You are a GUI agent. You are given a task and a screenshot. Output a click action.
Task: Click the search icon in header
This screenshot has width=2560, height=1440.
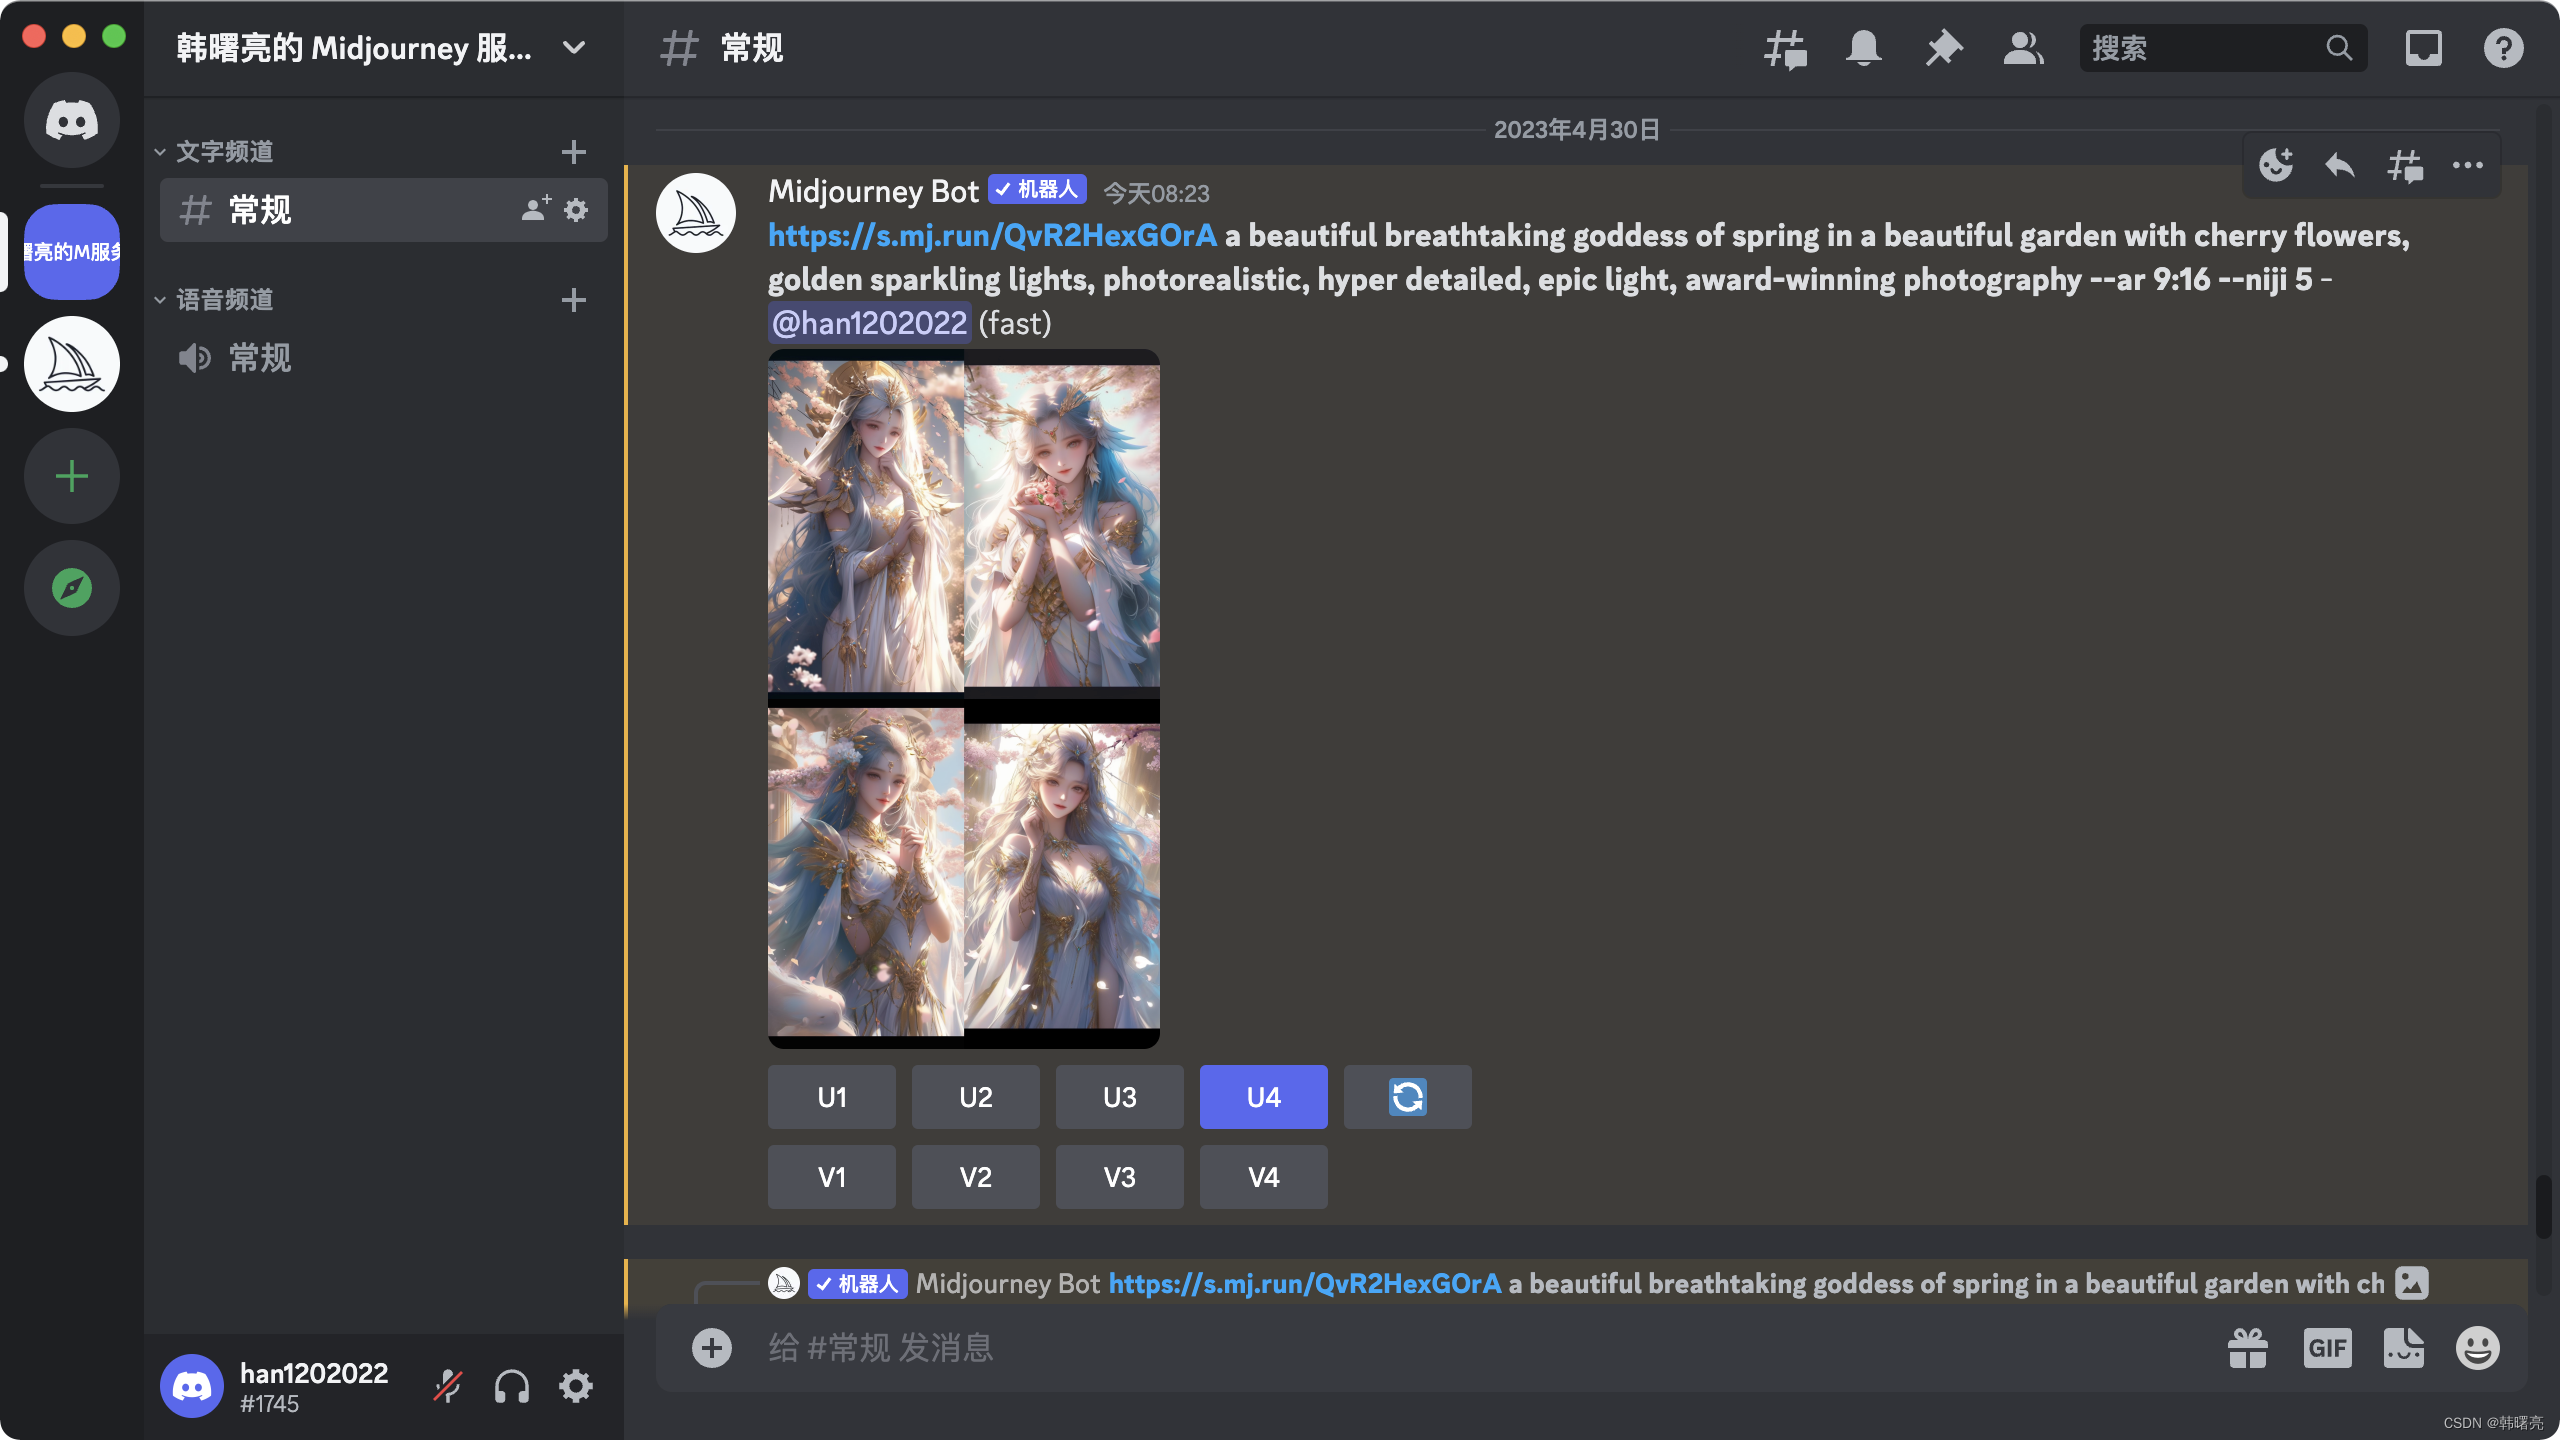[x=2338, y=47]
